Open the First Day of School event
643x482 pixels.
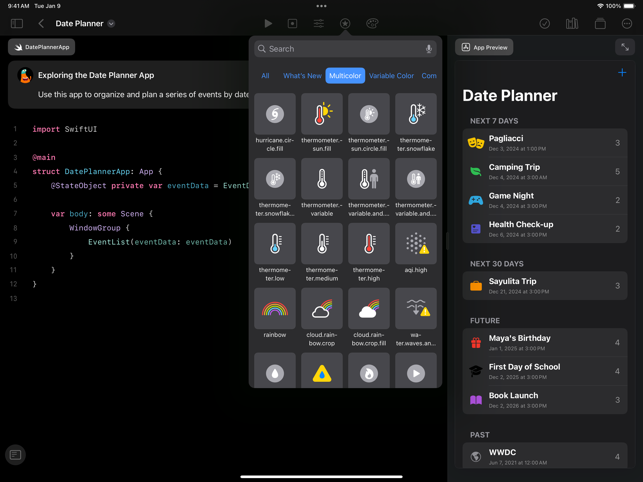[x=545, y=371]
